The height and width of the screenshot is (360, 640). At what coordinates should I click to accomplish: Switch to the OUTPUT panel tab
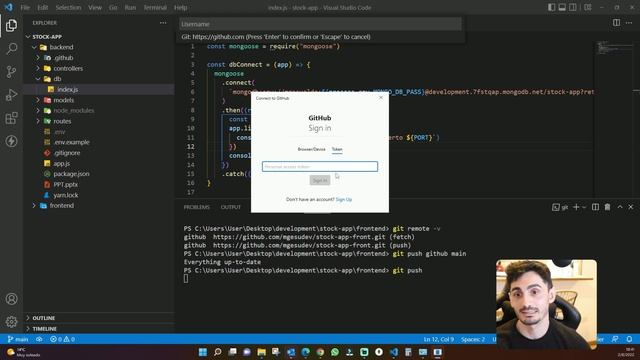[231, 207]
